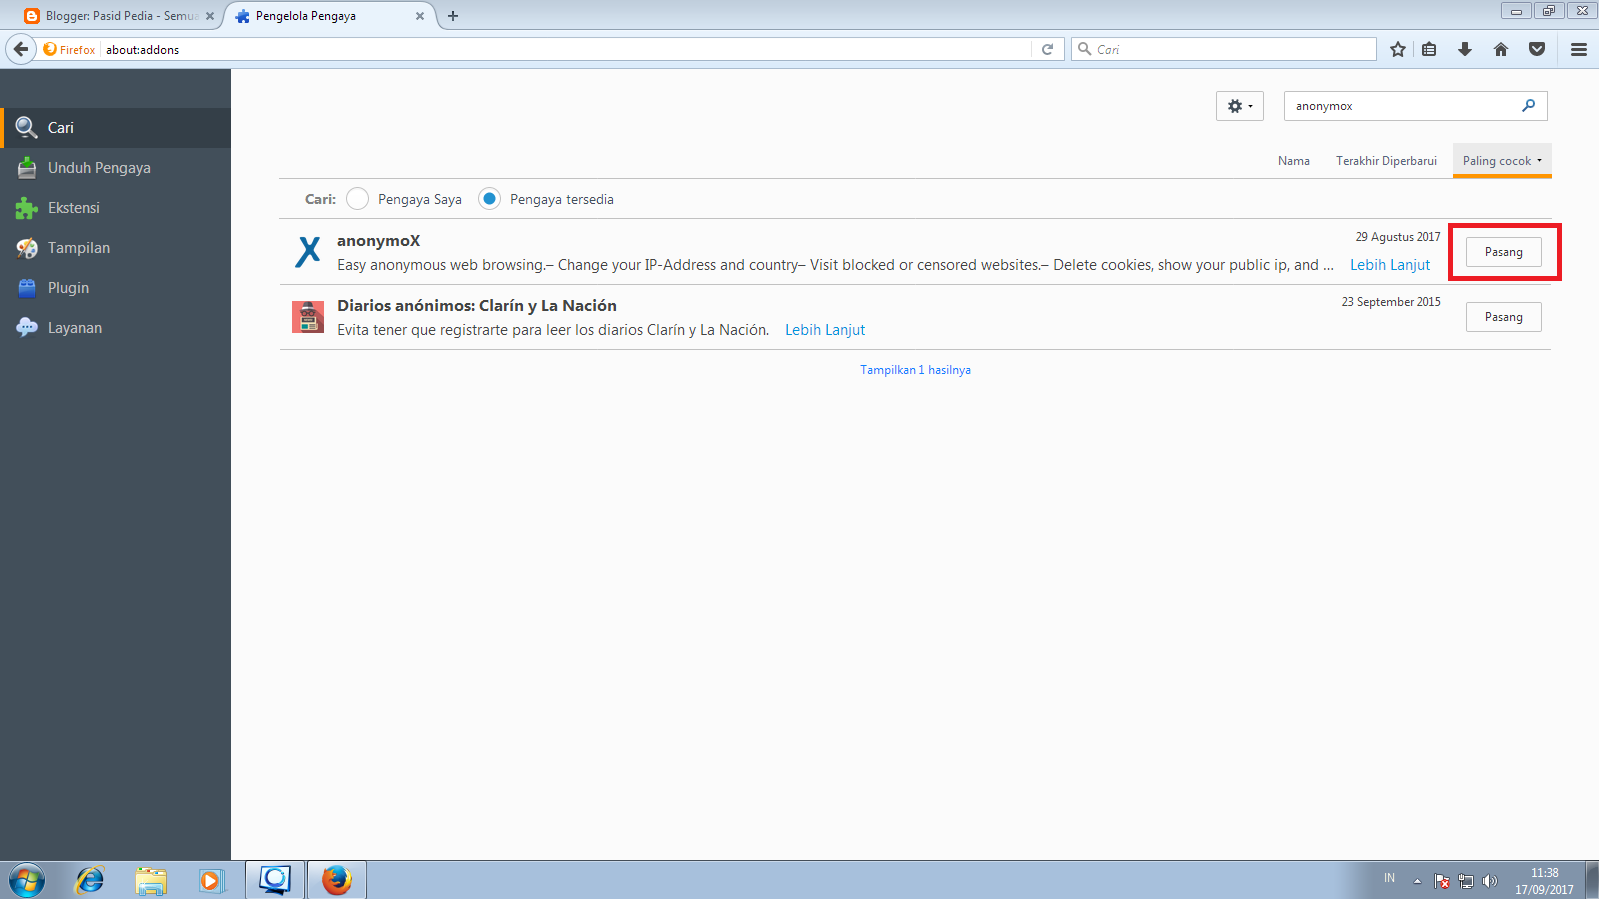
Task: Bookmark this page with the star icon
Action: tap(1398, 49)
